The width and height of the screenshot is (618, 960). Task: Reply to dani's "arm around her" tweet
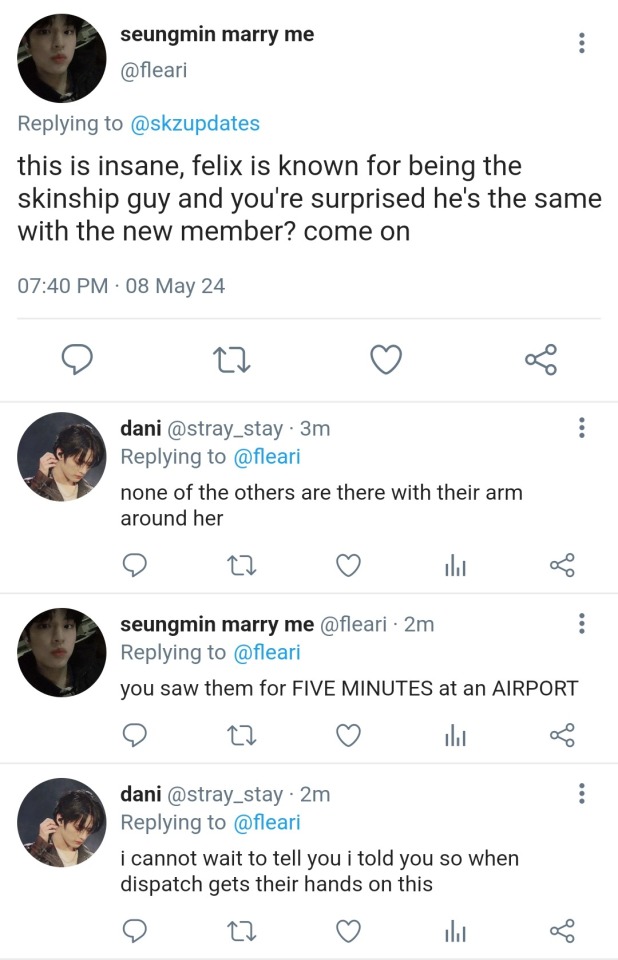point(135,566)
